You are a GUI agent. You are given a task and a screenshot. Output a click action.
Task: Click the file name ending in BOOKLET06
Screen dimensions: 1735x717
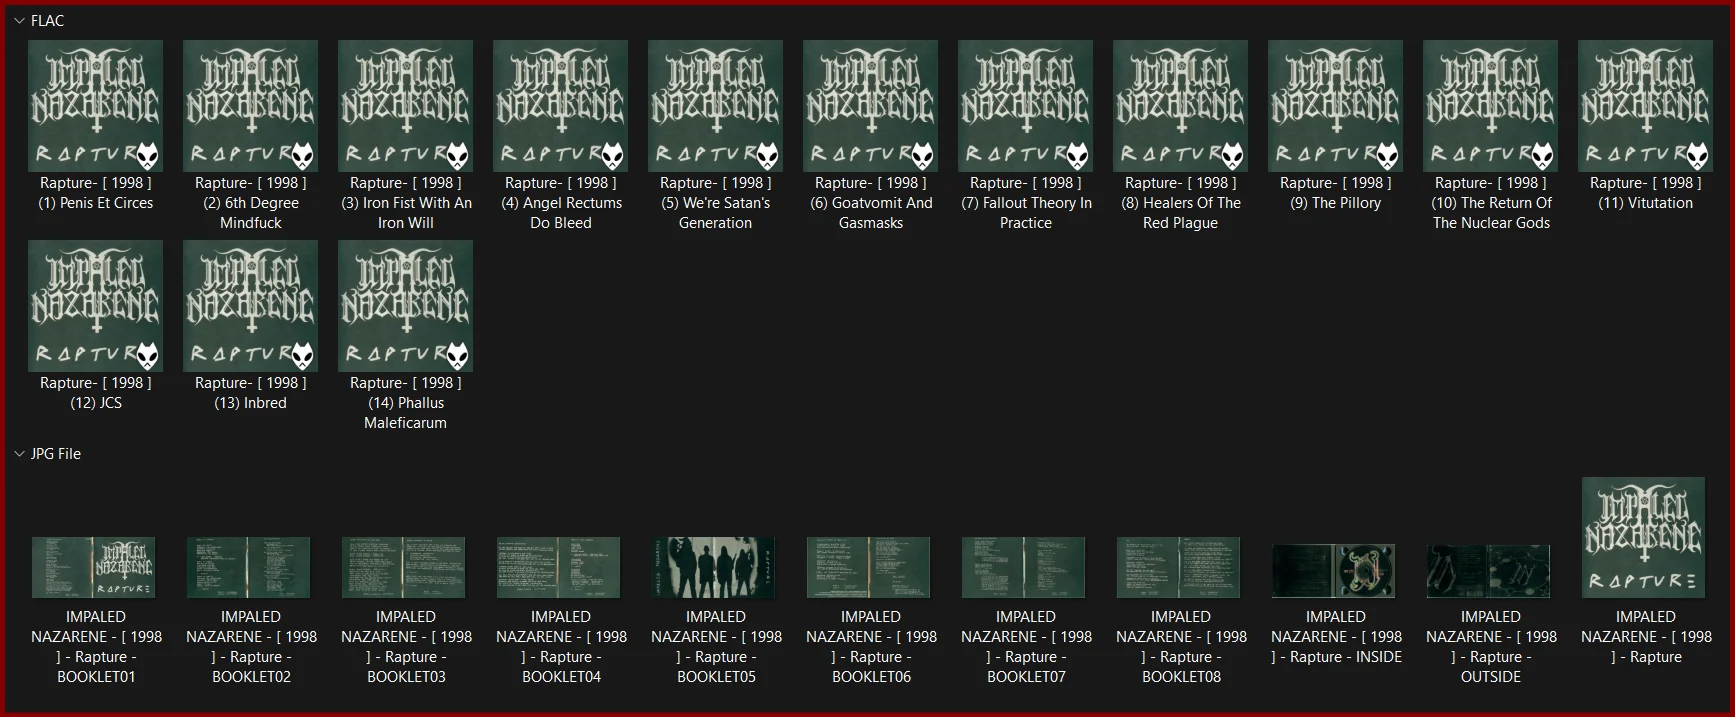coord(871,647)
